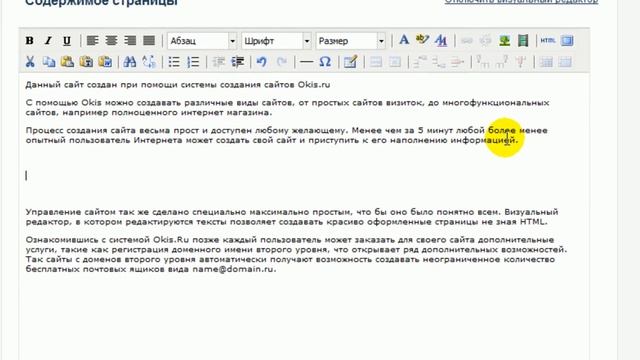The height and width of the screenshot is (360, 640).
Task: Insert table column after icon
Action: tap(502, 62)
